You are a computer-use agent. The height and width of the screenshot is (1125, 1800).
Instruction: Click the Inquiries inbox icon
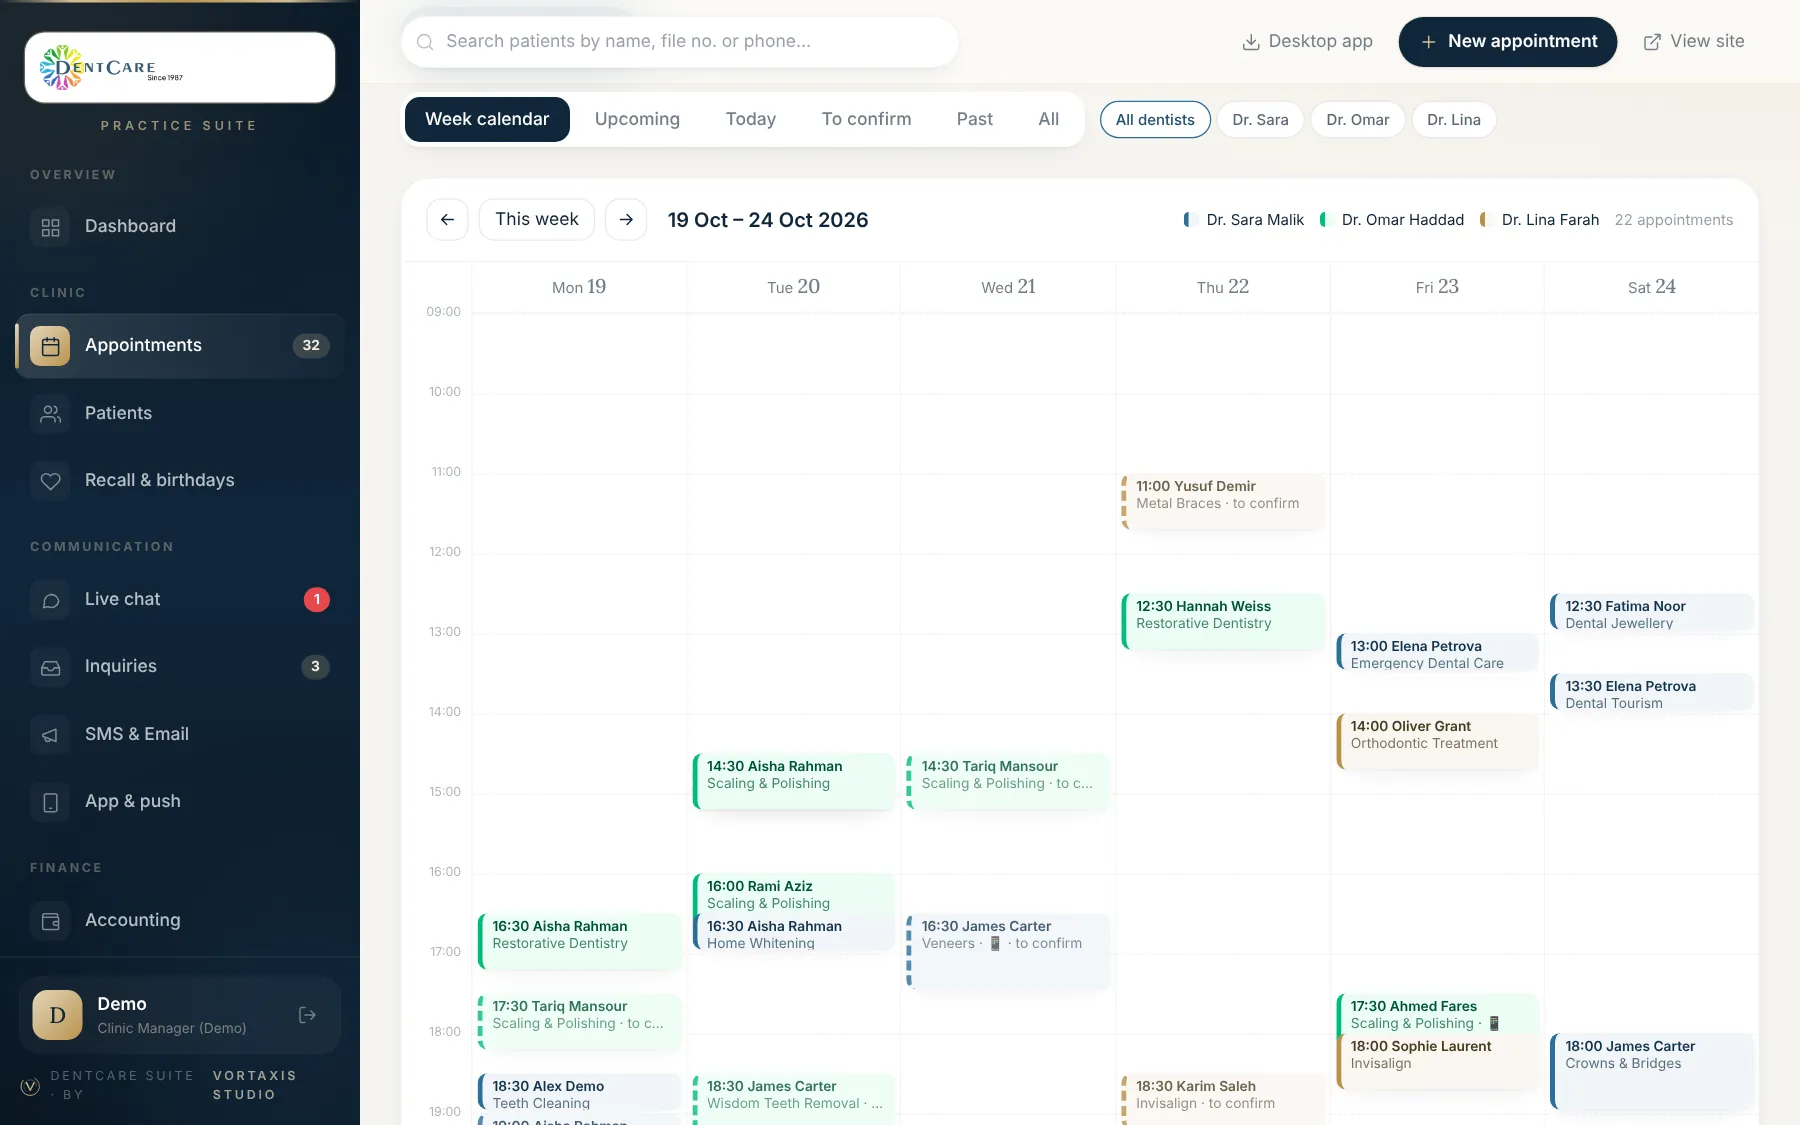coord(50,667)
